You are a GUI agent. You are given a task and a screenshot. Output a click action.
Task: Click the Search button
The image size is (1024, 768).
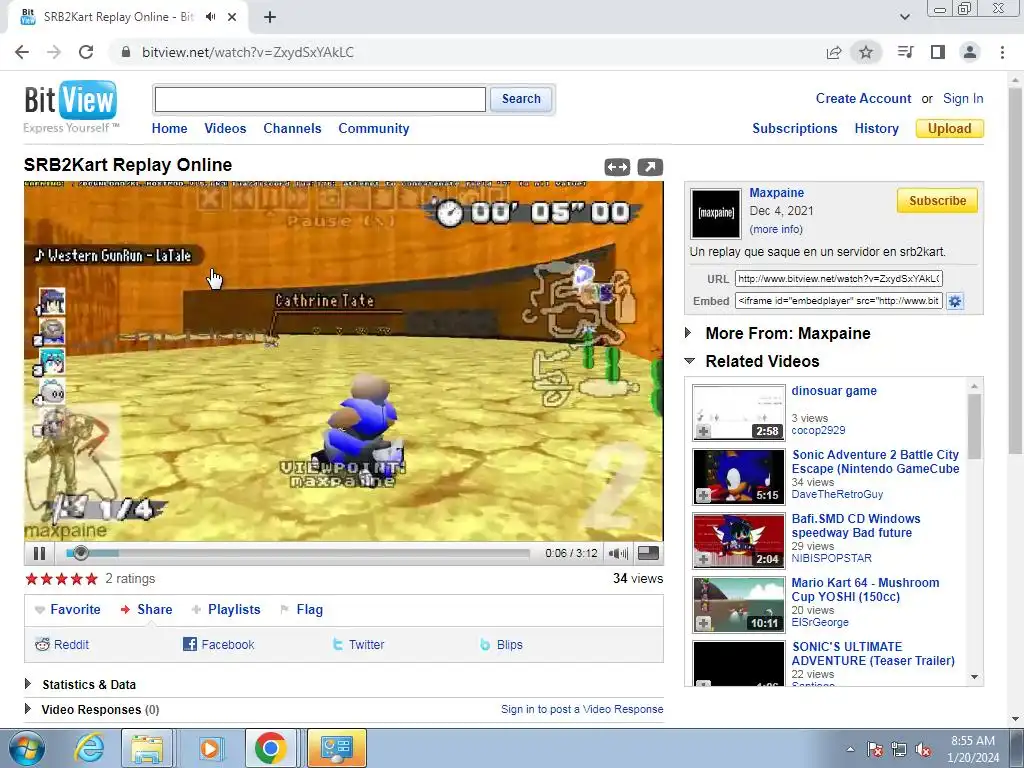coord(521,99)
